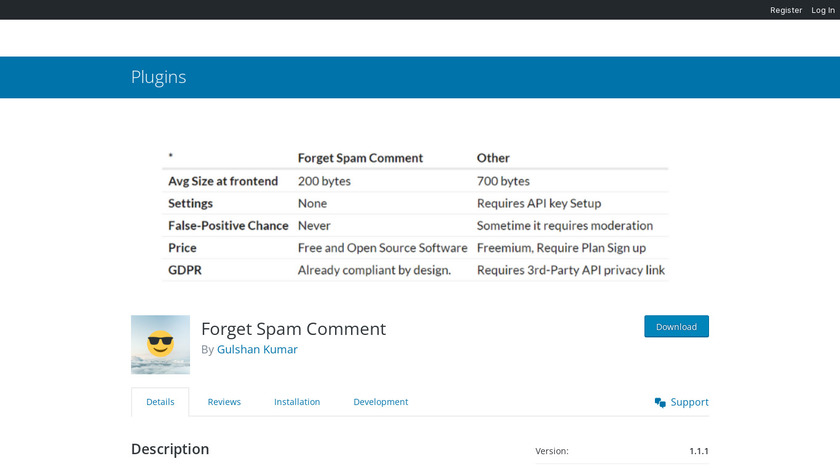Screen dimensions: 840x472
Task: Open the Support link text
Action: click(689, 402)
